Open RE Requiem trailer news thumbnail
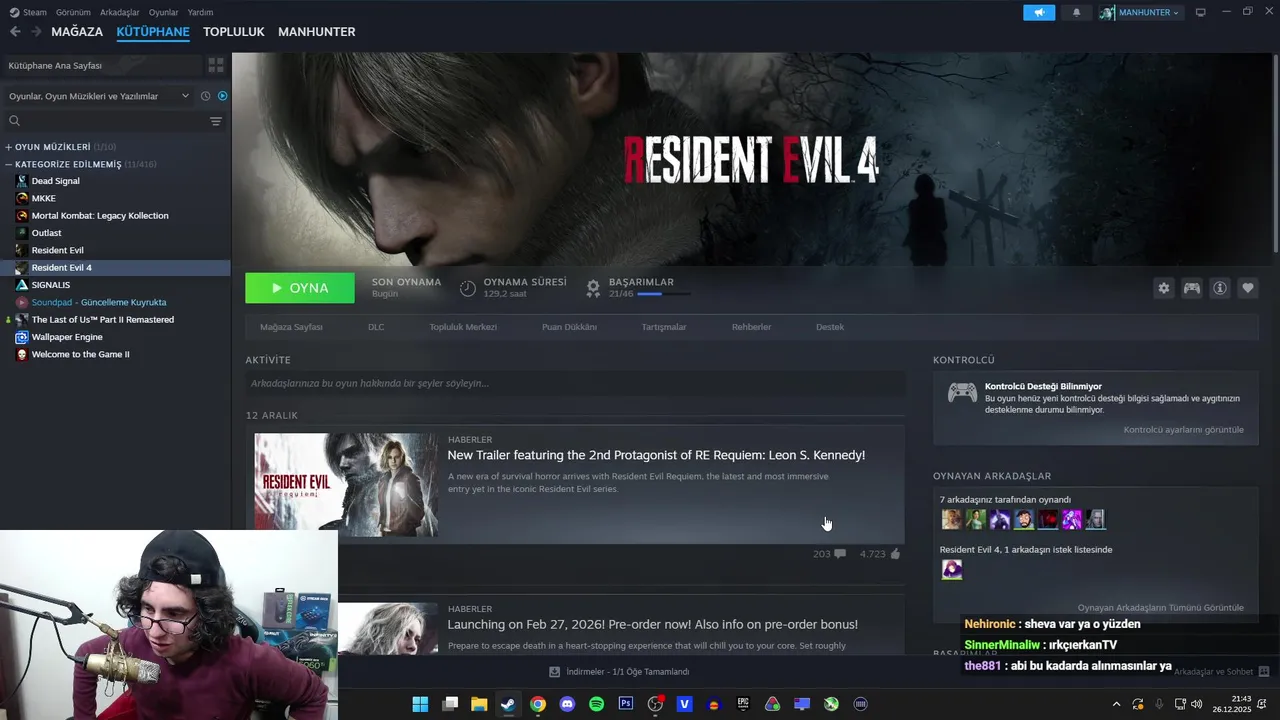The image size is (1280, 720). (346, 485)
